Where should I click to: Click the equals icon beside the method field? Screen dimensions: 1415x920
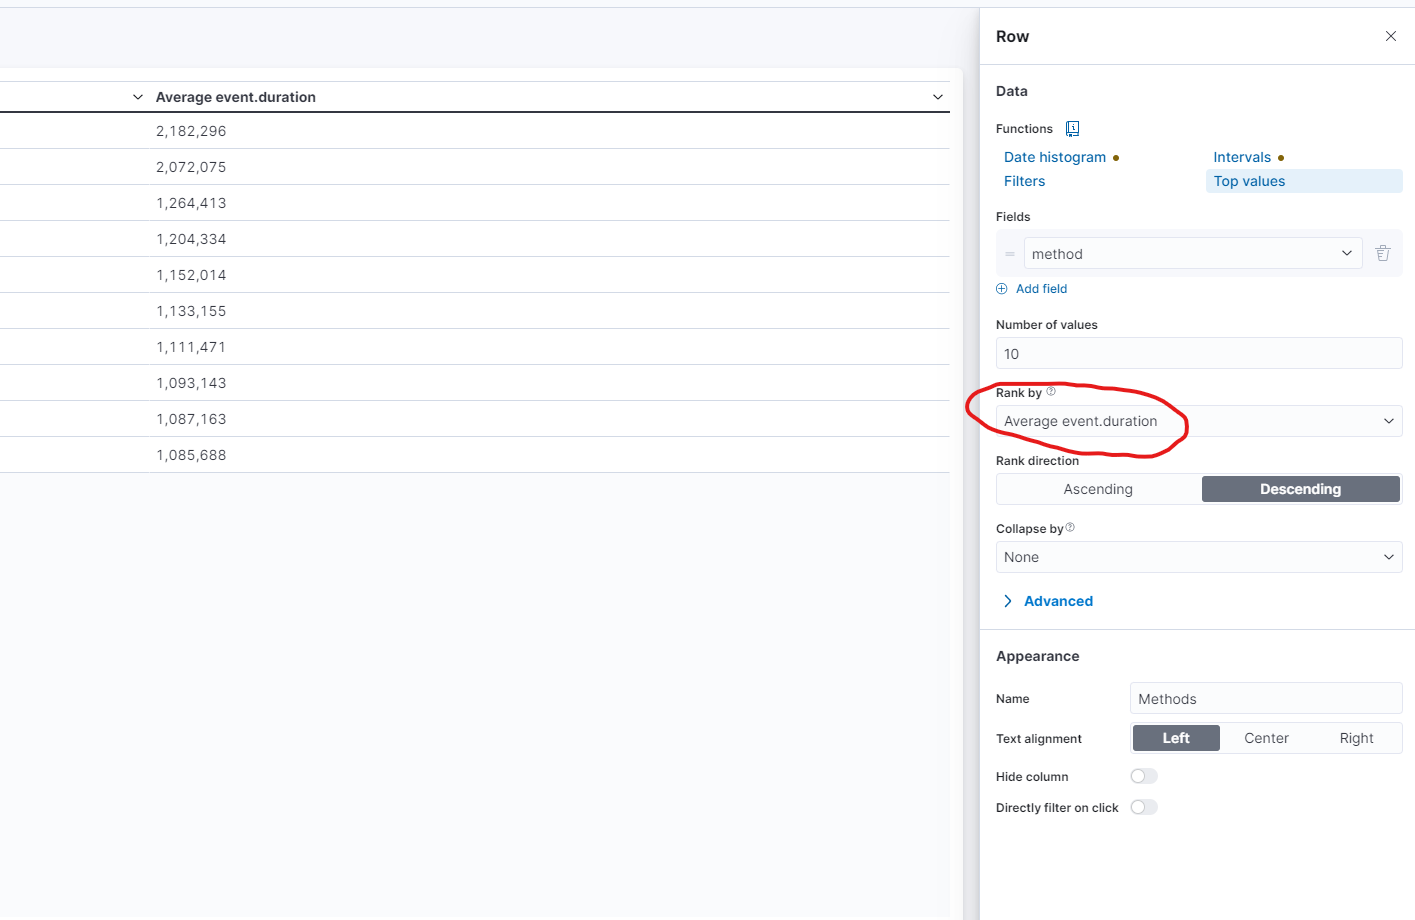click(x=1010, y=253)
